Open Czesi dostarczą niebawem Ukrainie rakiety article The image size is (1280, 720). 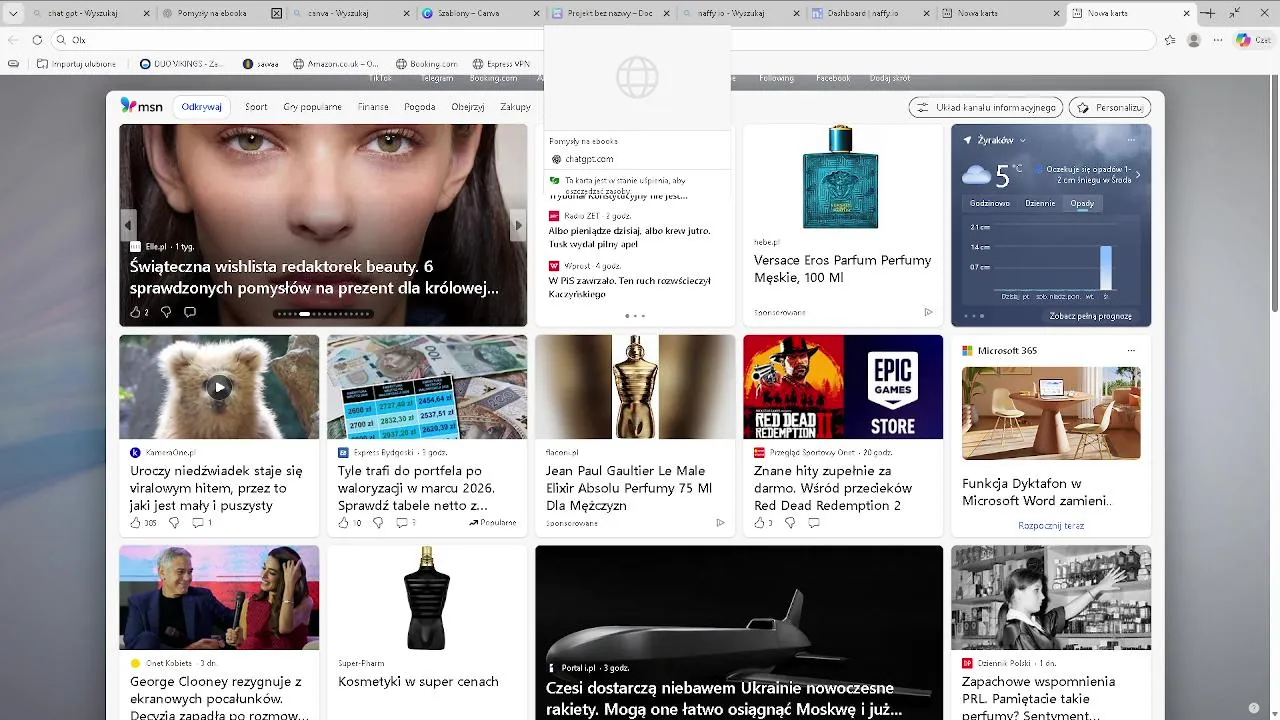[738, 632]
